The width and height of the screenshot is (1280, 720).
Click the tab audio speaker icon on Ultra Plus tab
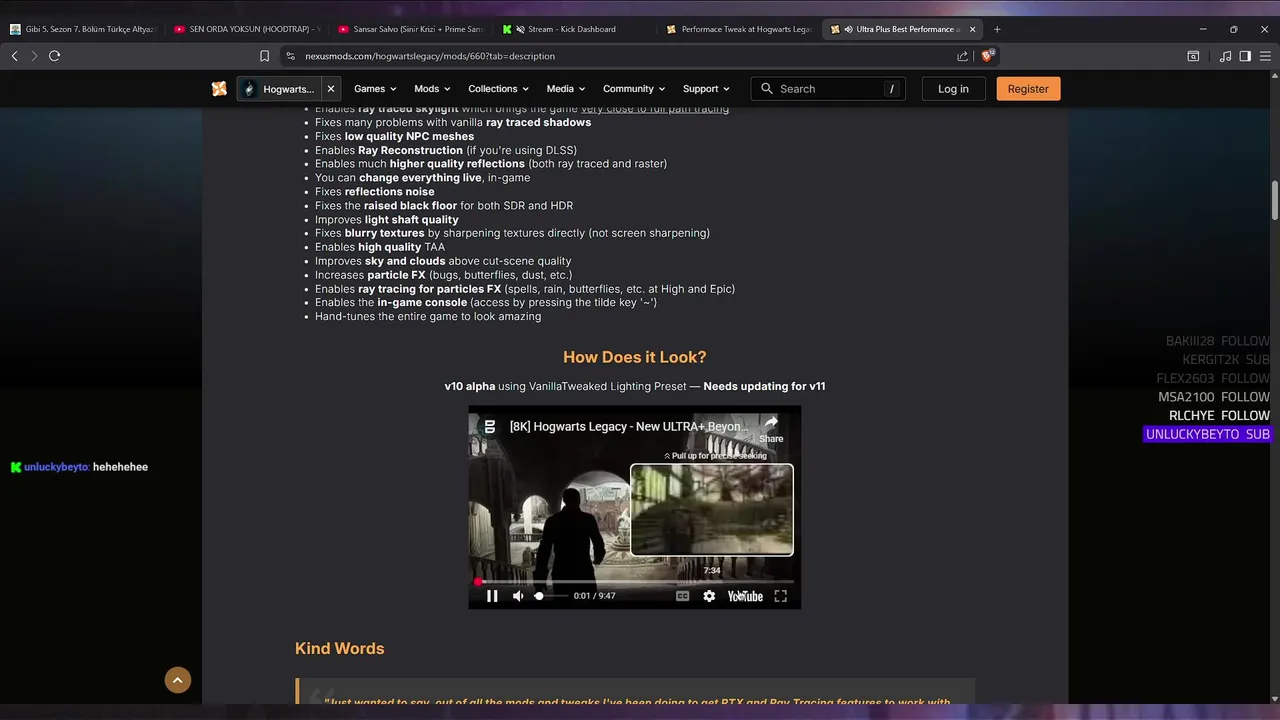click(x=848, y=29)
